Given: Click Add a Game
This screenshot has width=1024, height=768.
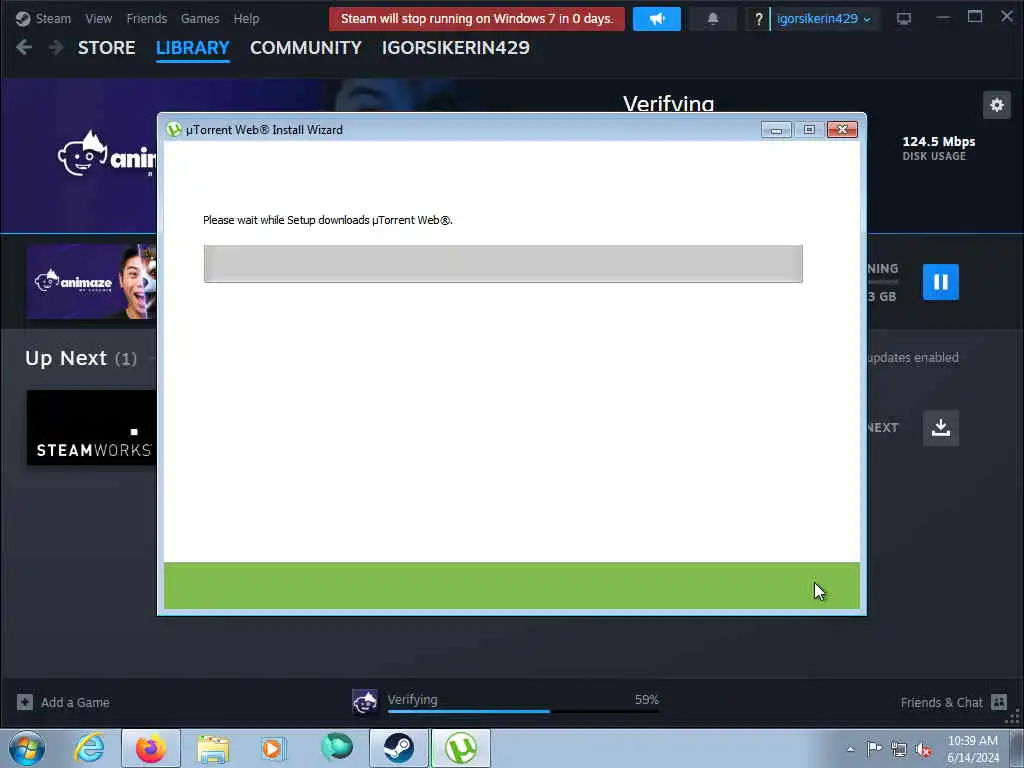Looking at the screenshot, I should point(75,702).
